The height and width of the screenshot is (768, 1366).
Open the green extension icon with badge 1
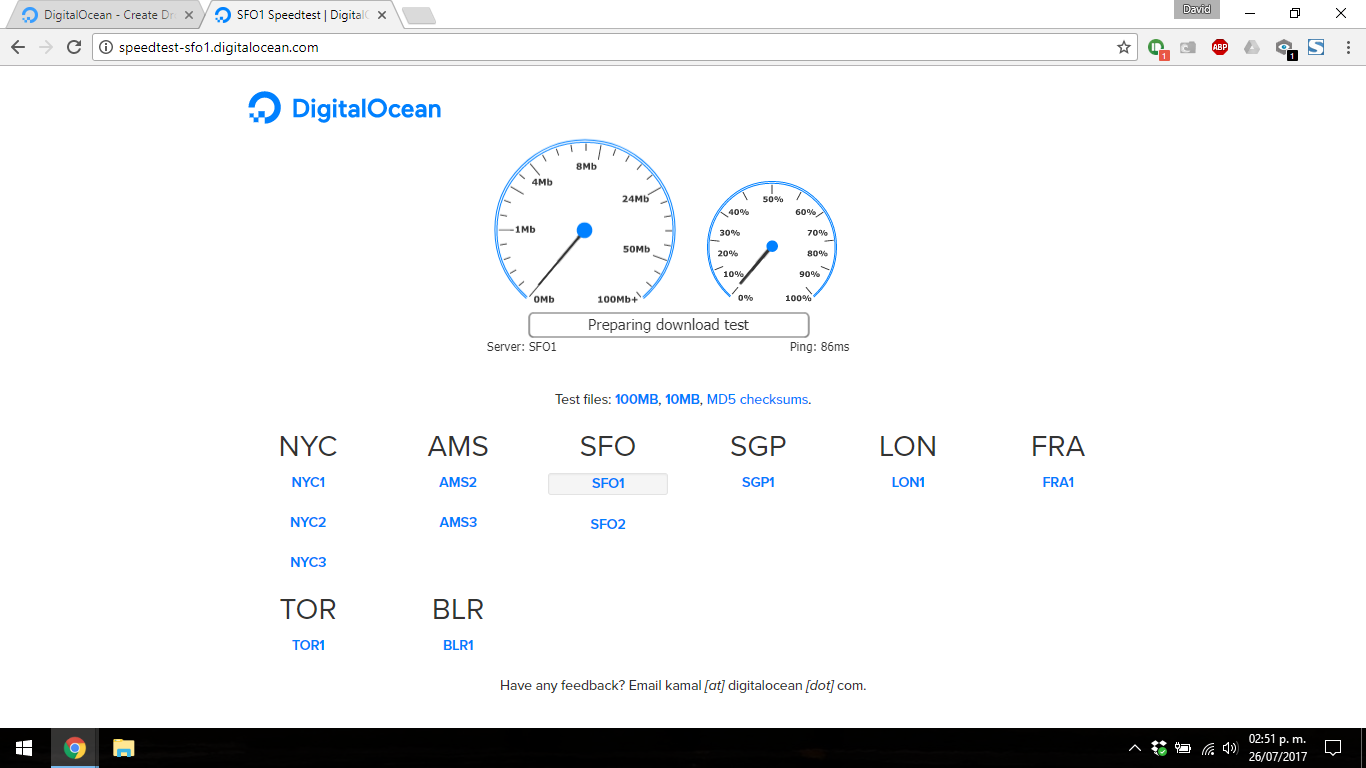coord(1157,47)
